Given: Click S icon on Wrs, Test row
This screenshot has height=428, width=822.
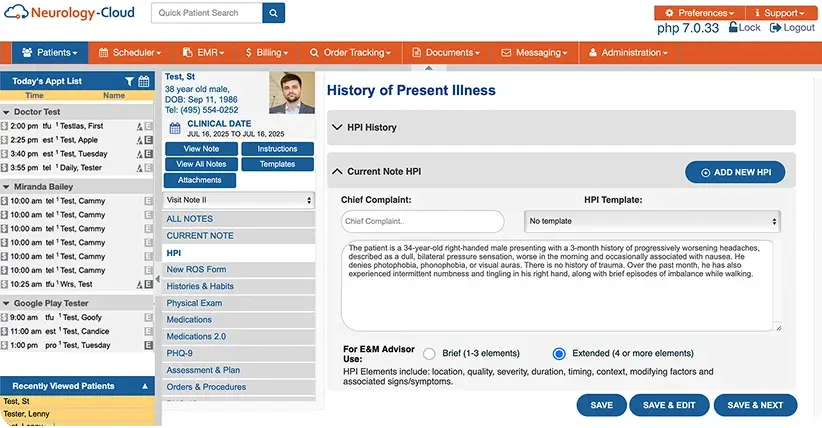Looking at the screenshot, I should click(x=5, y=284).
